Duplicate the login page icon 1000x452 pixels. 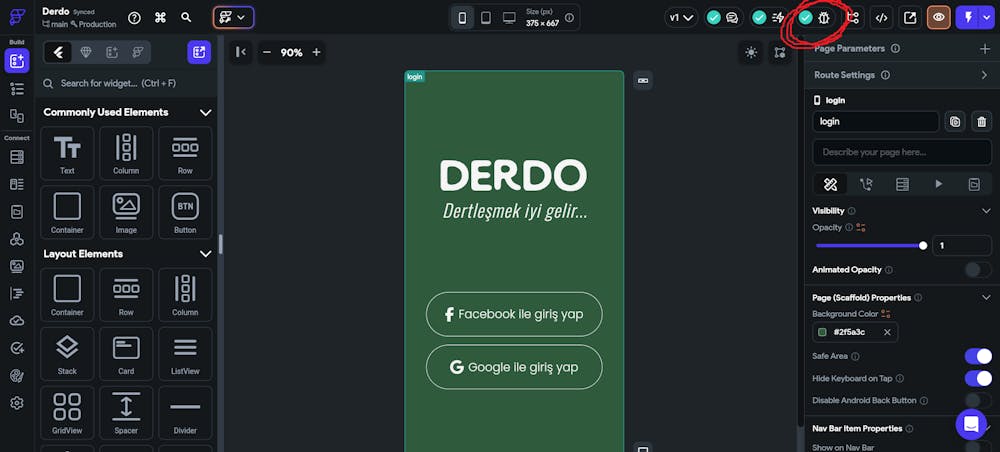[955, 121]
